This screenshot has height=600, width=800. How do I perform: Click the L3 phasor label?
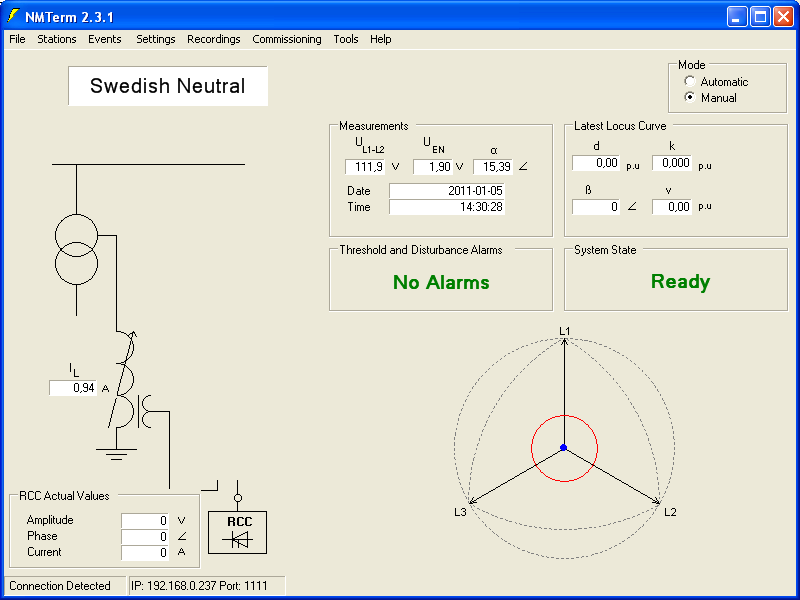[x=460, y=512]
